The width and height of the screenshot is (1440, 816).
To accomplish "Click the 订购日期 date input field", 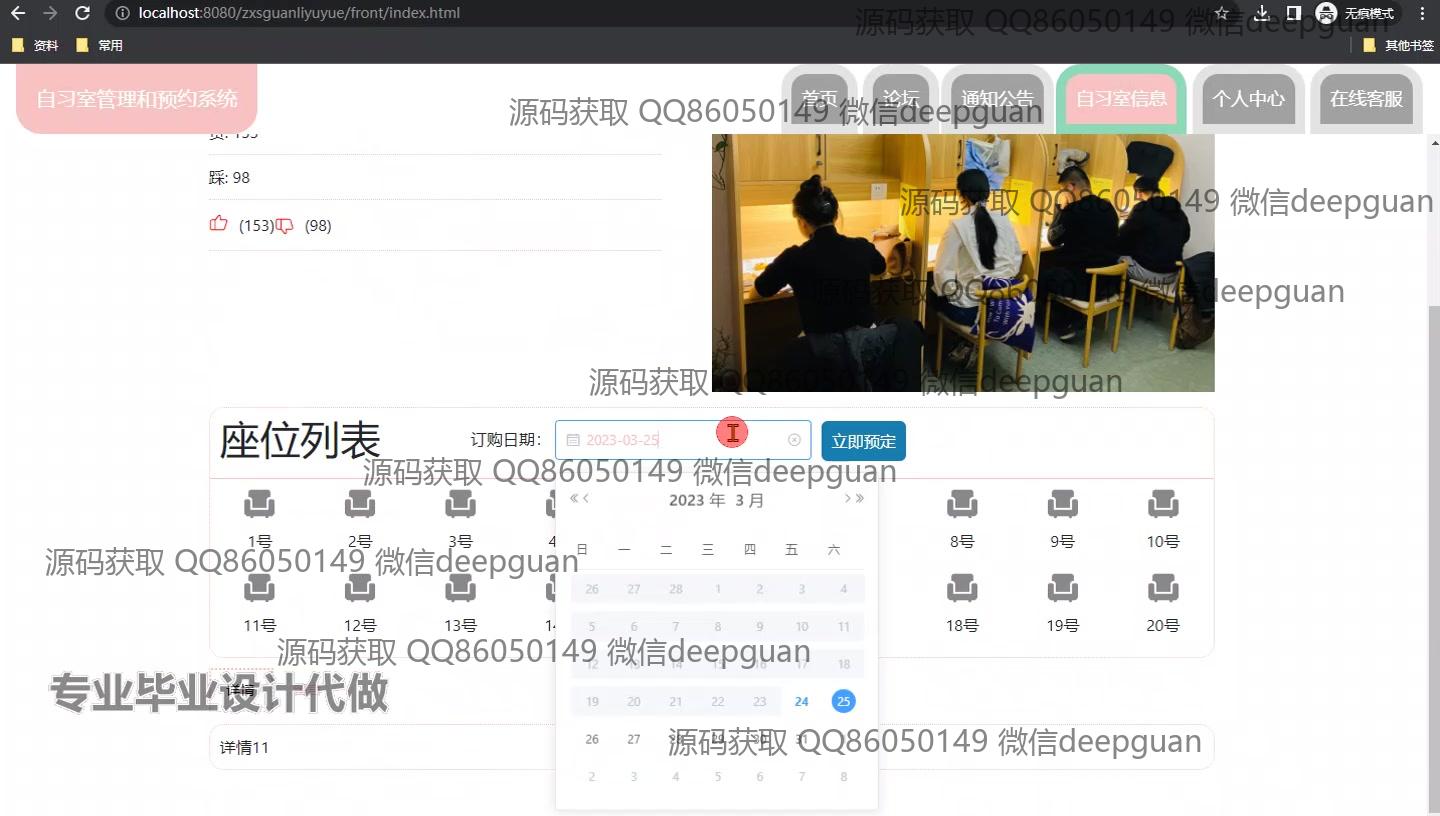I will pyautogui.click(x=683, y=440).
